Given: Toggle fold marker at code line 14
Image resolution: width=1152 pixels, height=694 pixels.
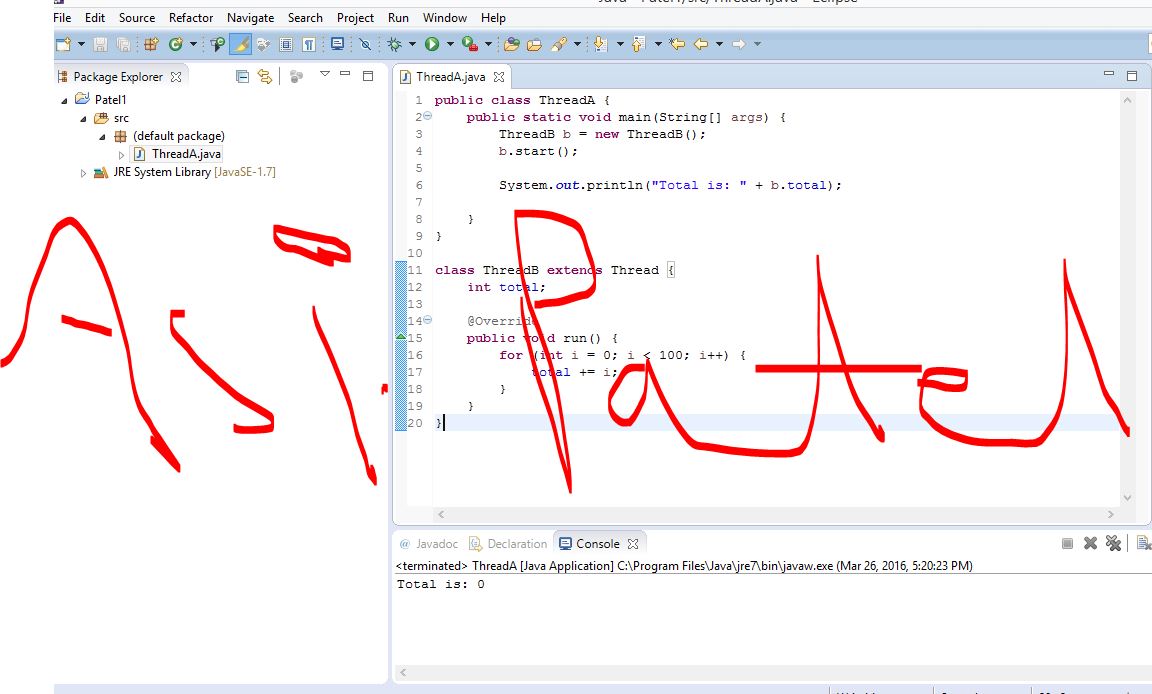Looking at the screenshot, I should (x=428, y=319).
